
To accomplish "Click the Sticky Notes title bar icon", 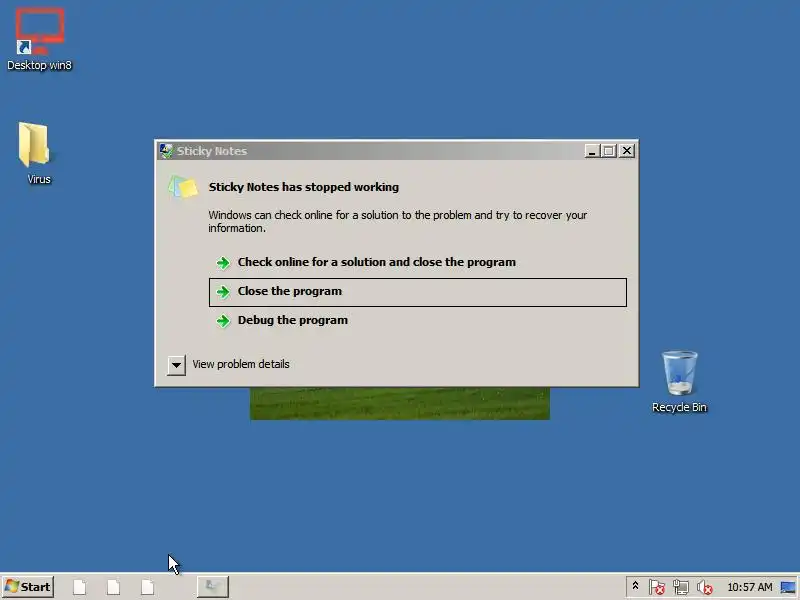I will pyautogui.click(x=166, y=151).
